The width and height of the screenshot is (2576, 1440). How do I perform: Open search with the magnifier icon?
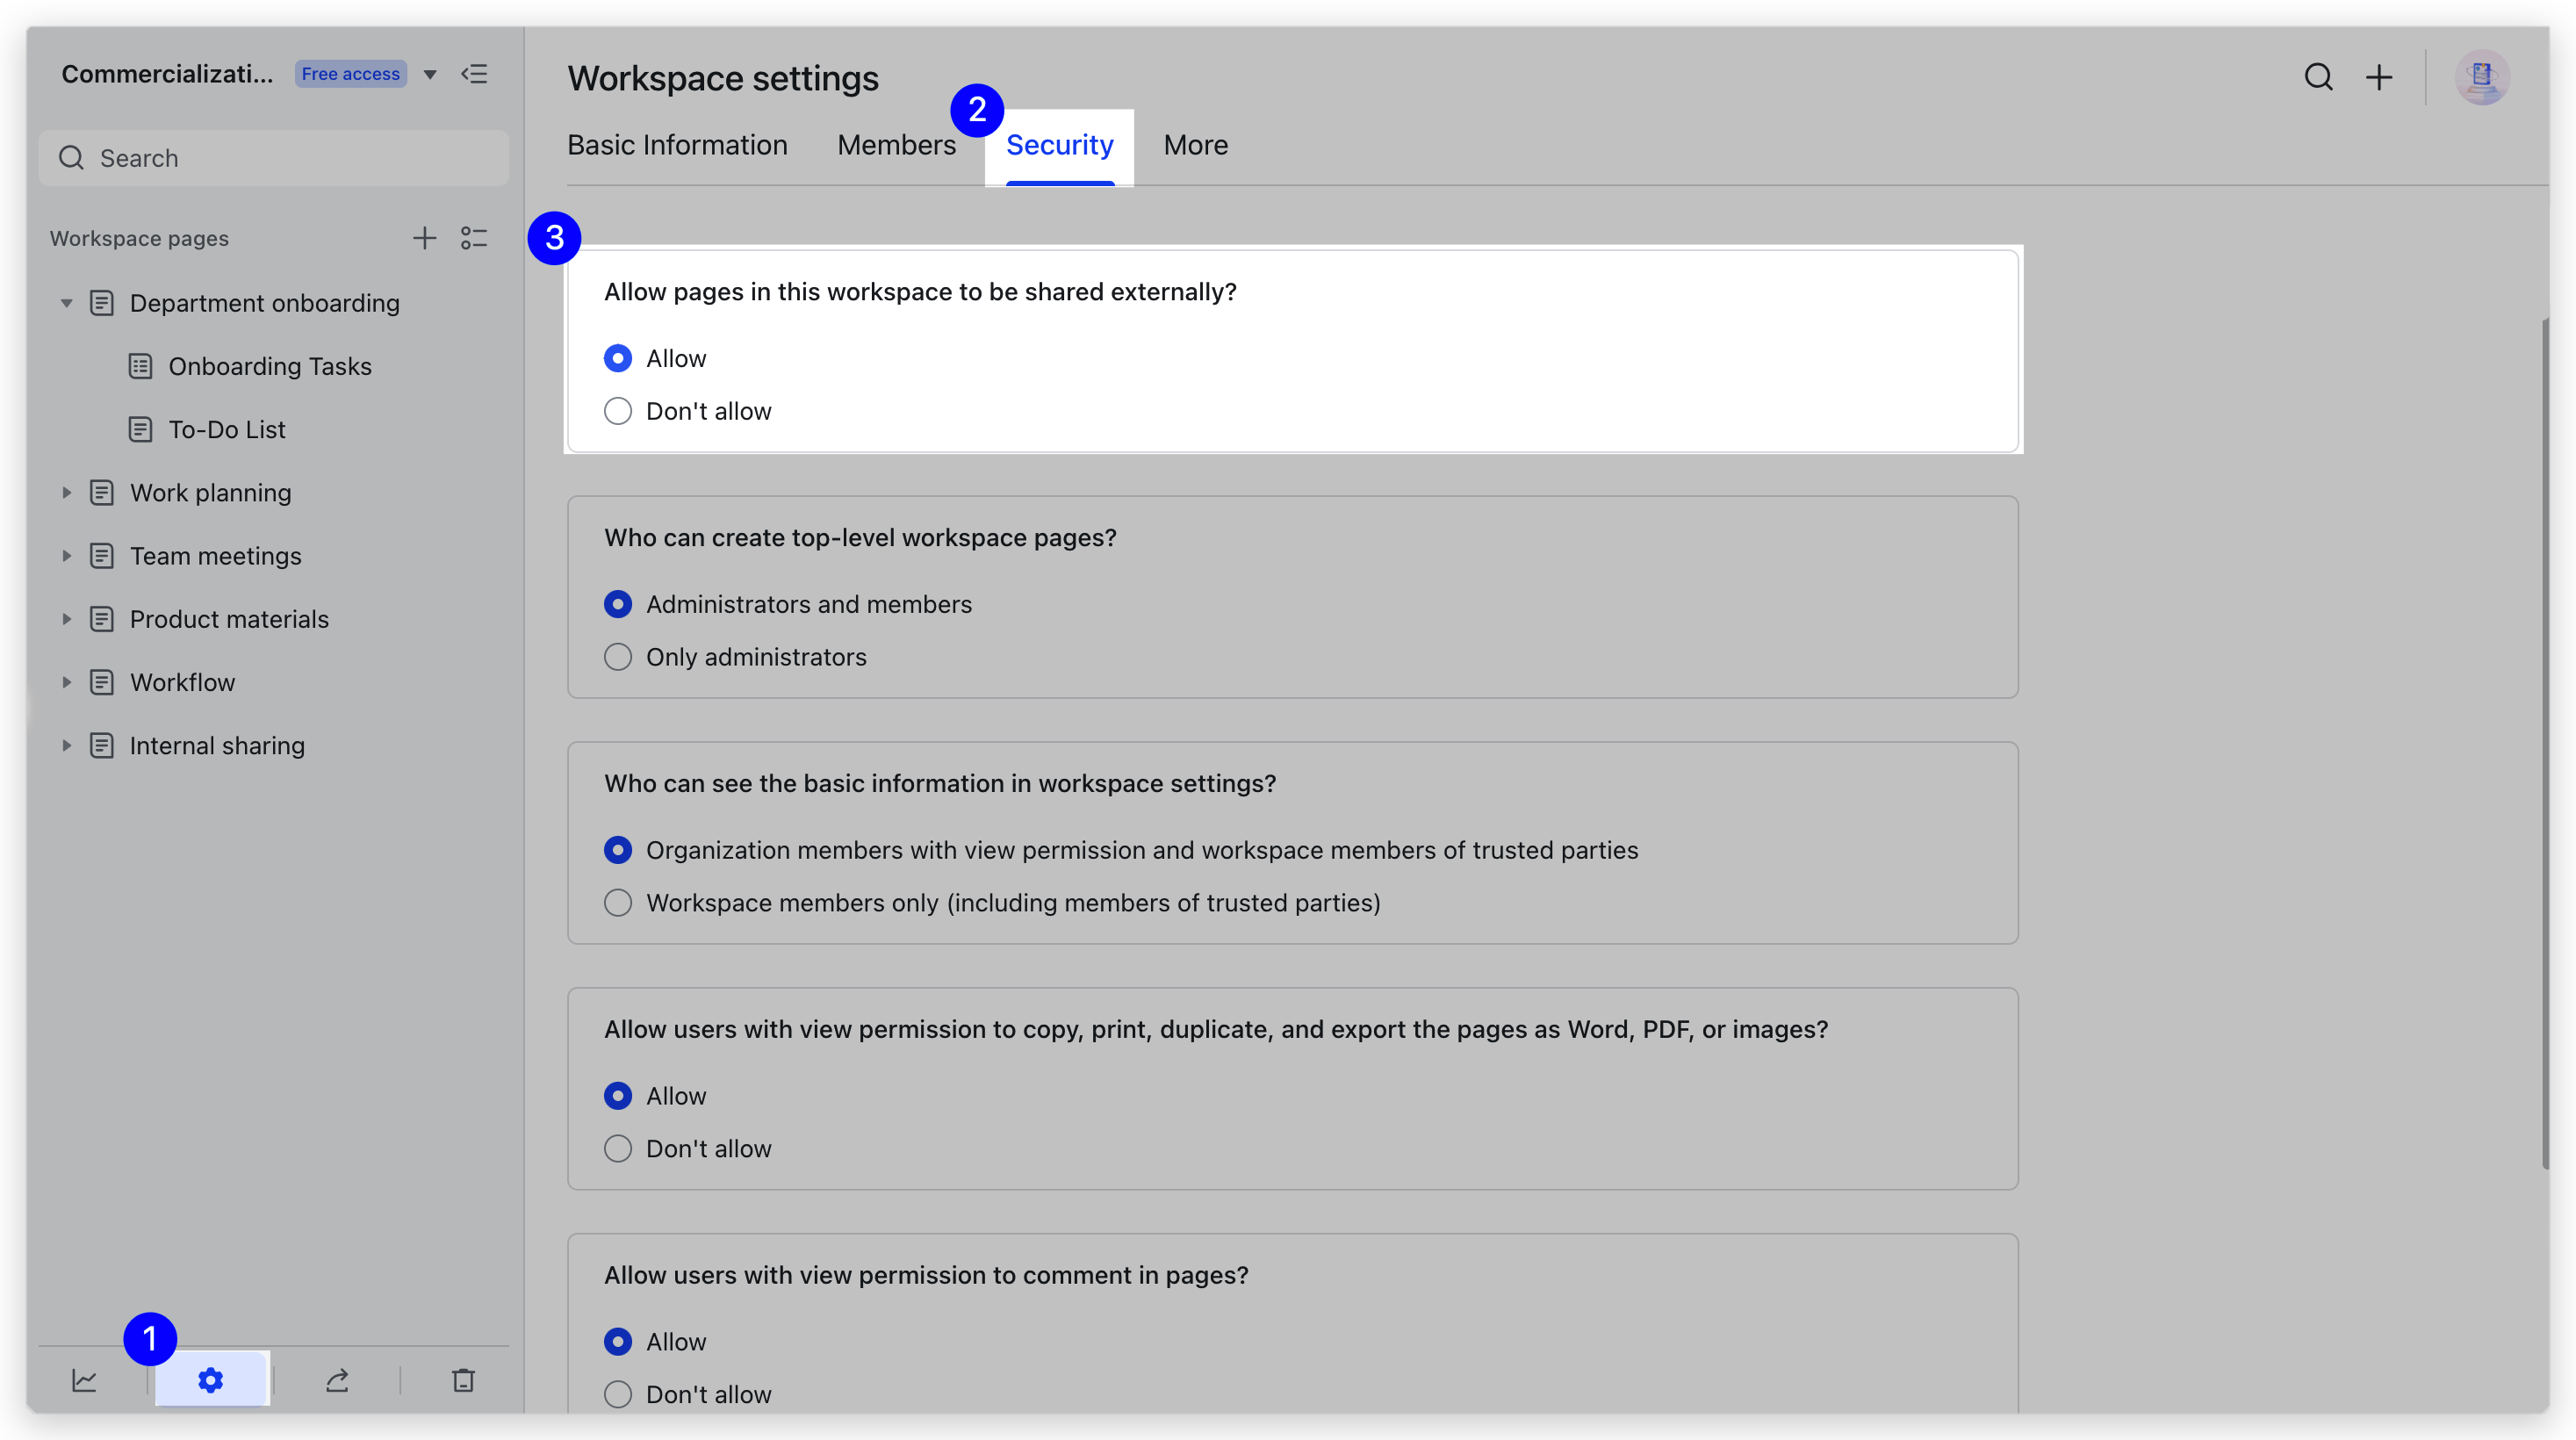[2319, 77]
